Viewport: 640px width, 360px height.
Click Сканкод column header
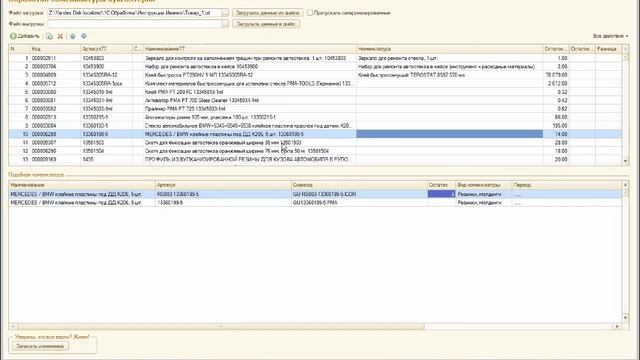pyautogui.click(x=359, y=185)
